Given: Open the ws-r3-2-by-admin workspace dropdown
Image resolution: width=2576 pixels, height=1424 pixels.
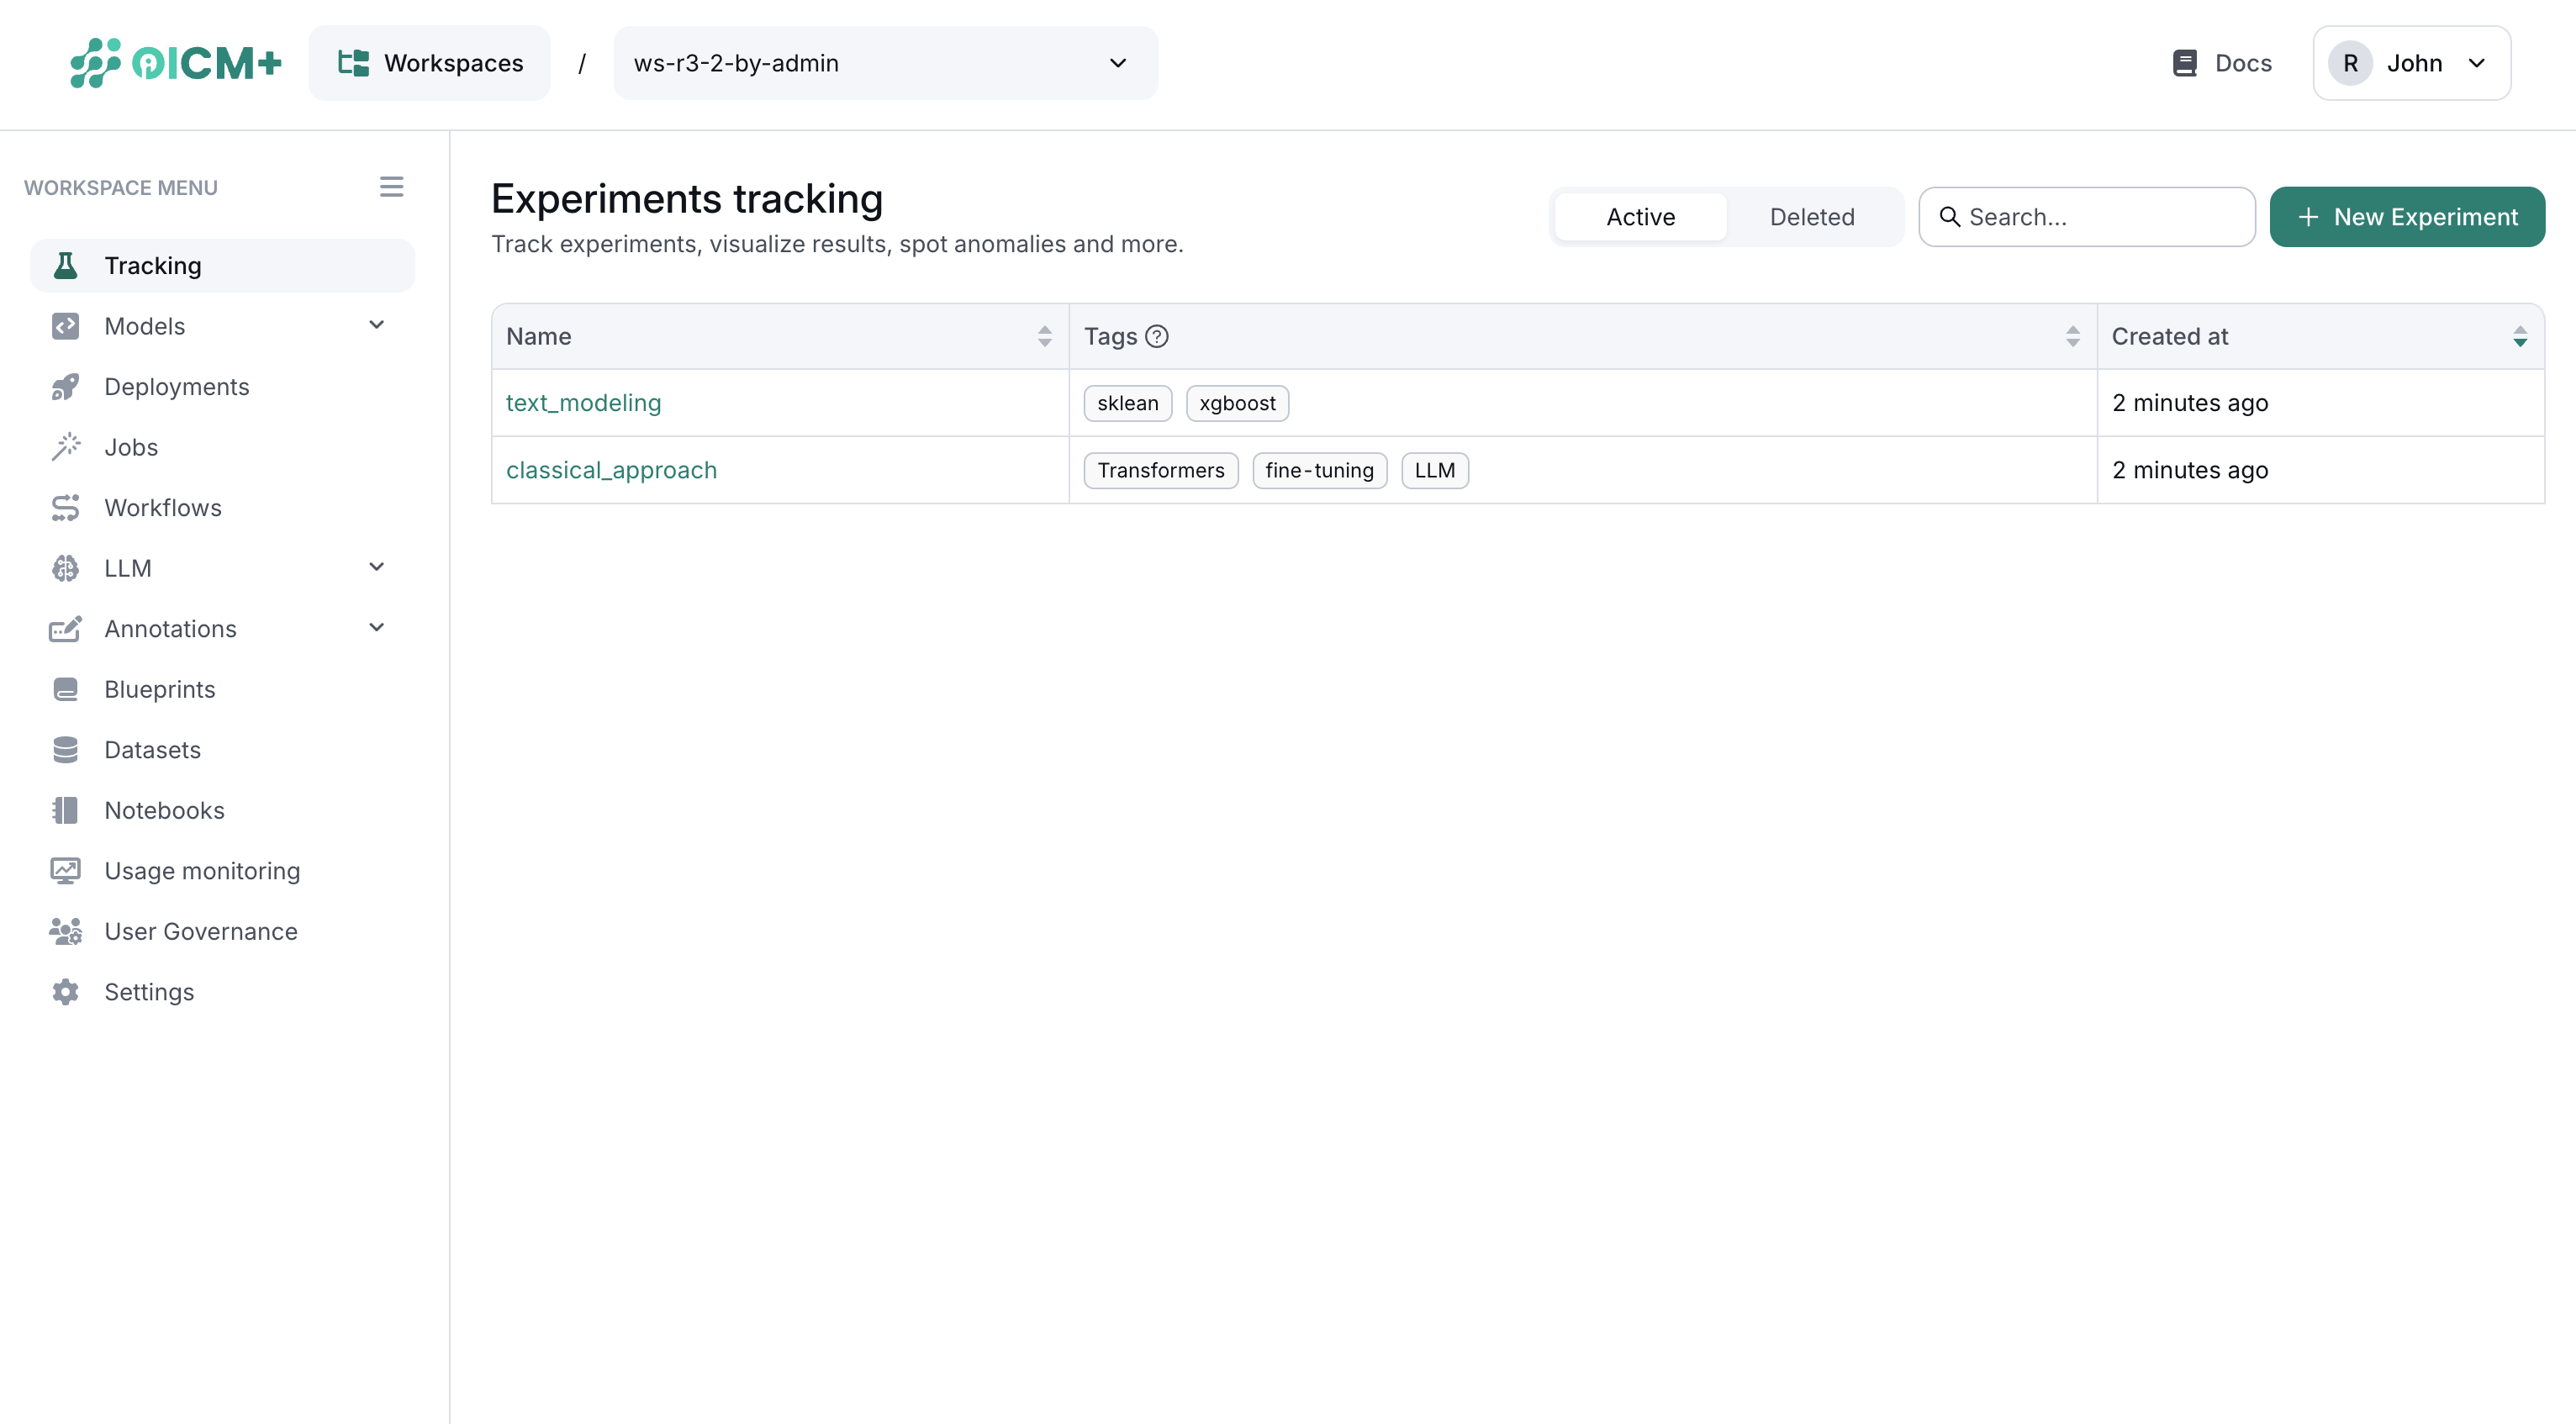Looking at the screenshot, I should pyautogui.click(x=885, y=63).
